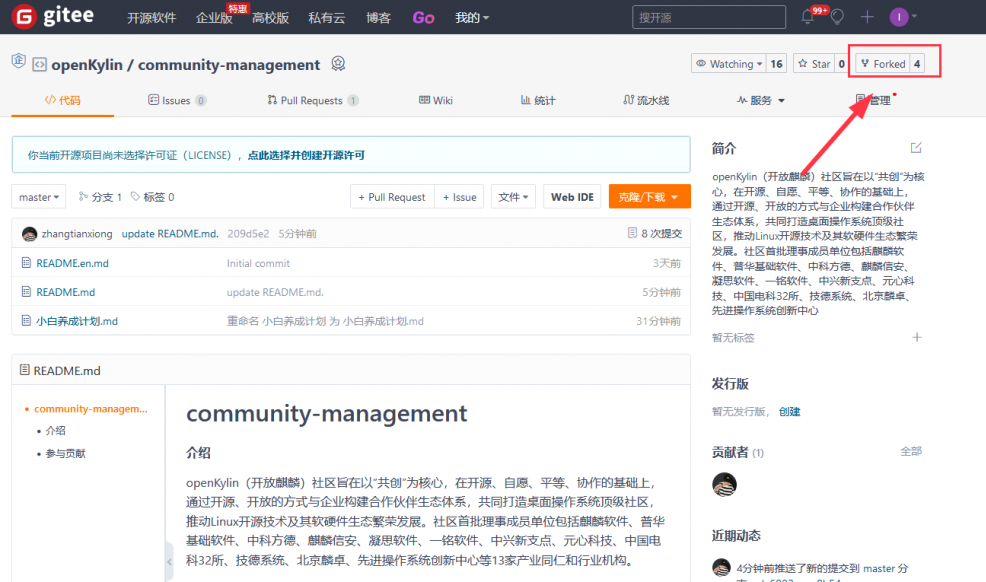Open the 流水线 tab

coord(646,100)
